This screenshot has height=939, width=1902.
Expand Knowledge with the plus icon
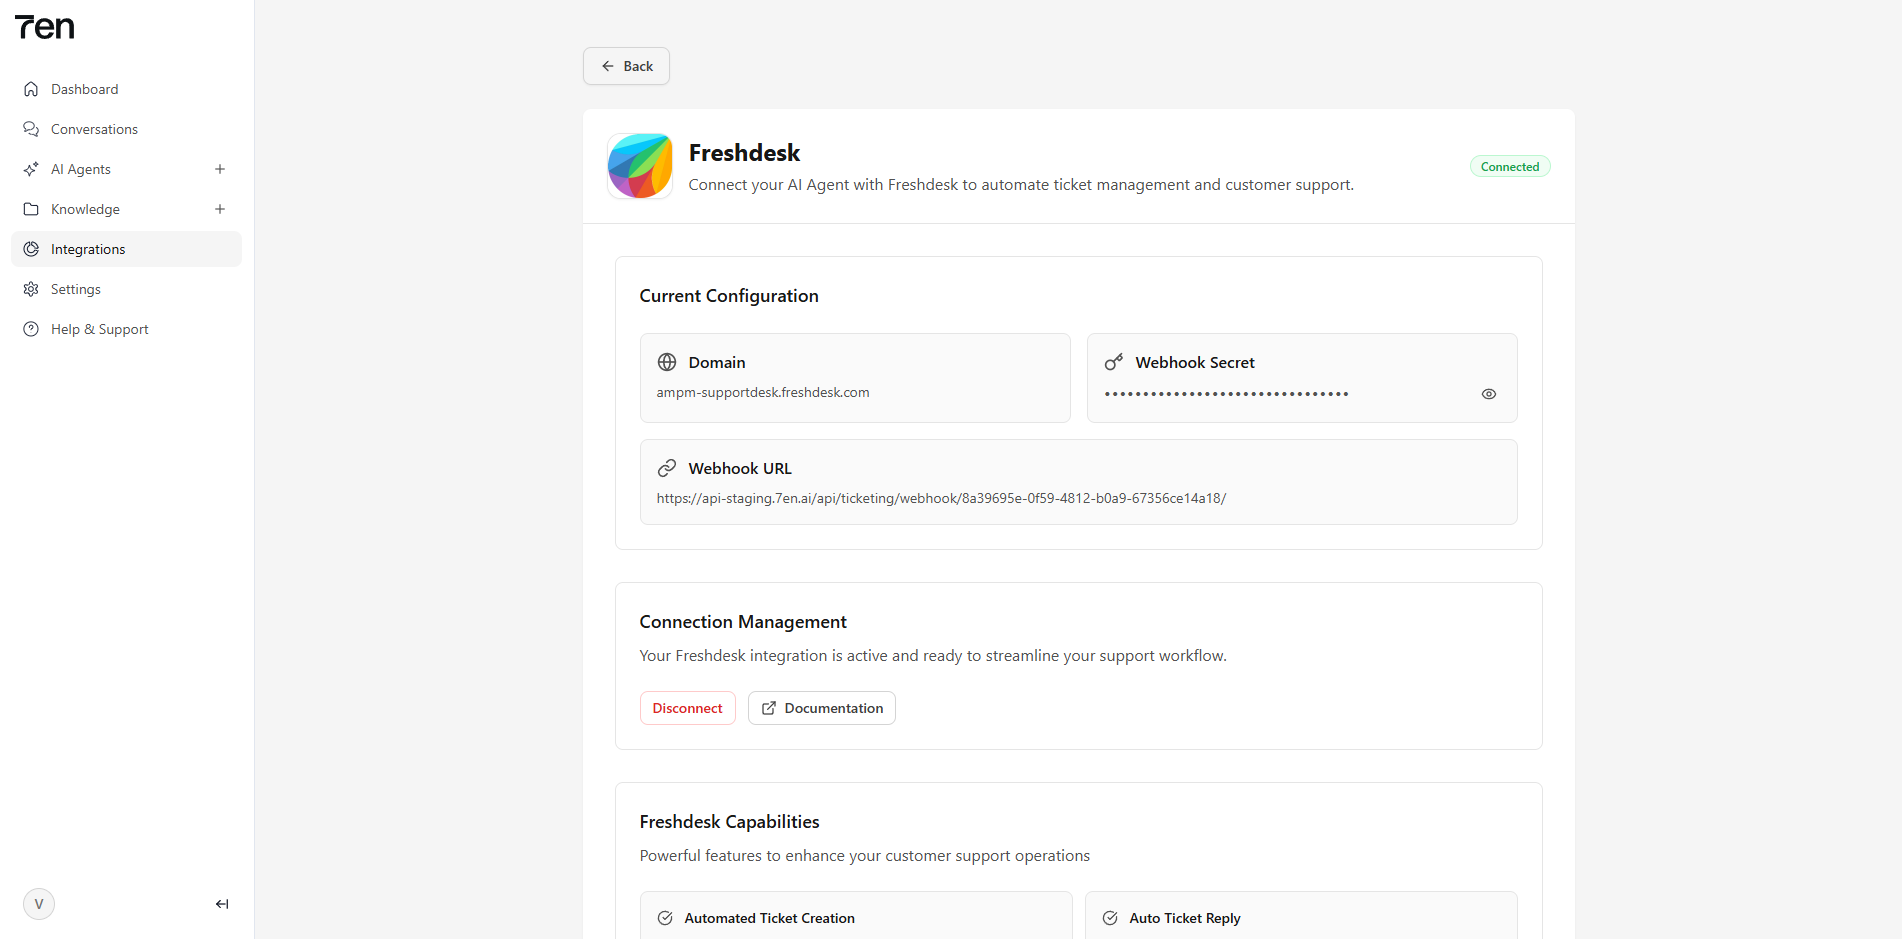tap(220, 209)
